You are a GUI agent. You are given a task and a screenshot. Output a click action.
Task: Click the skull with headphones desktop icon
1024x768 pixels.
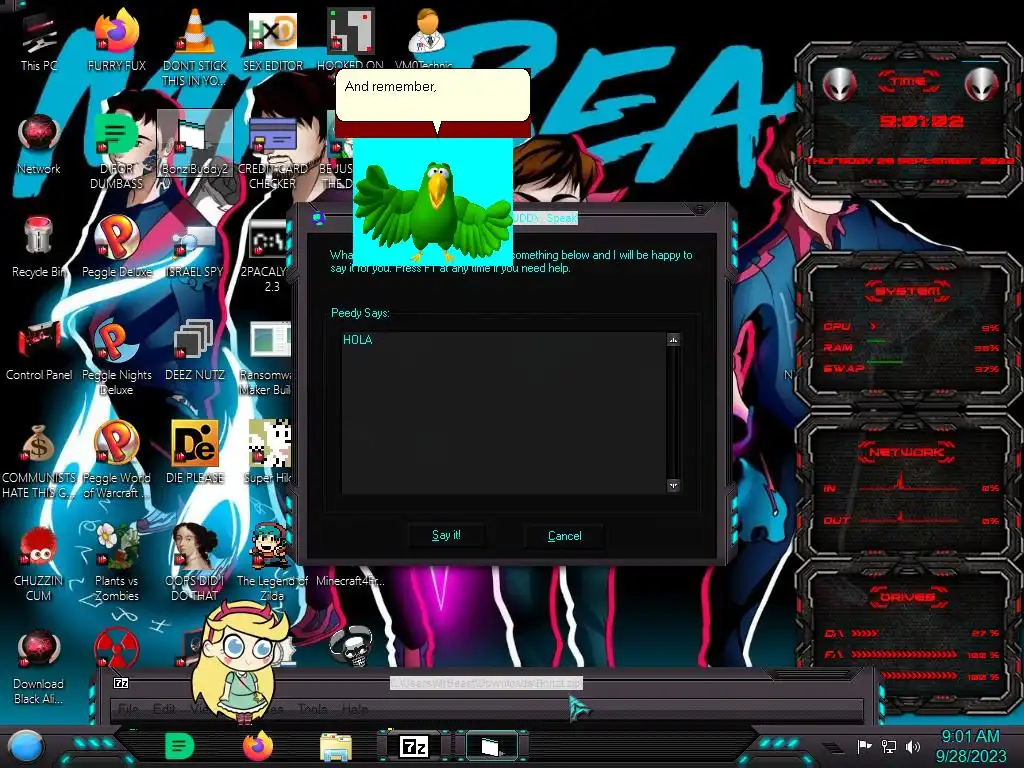coord(351,647)
